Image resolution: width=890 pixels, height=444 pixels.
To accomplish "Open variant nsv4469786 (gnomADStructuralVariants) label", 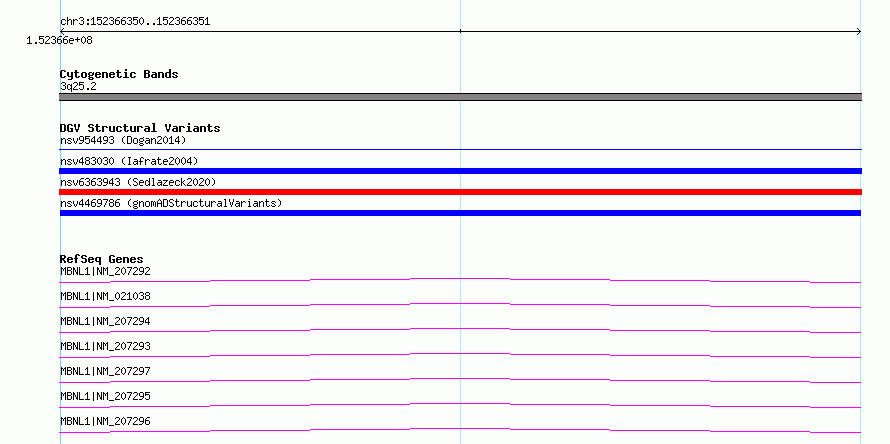I will point(171,203).
